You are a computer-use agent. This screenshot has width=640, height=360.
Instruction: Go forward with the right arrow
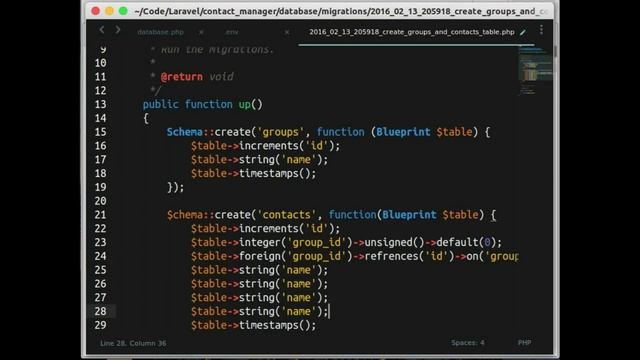pyautogui.click(x=118, y=30)
